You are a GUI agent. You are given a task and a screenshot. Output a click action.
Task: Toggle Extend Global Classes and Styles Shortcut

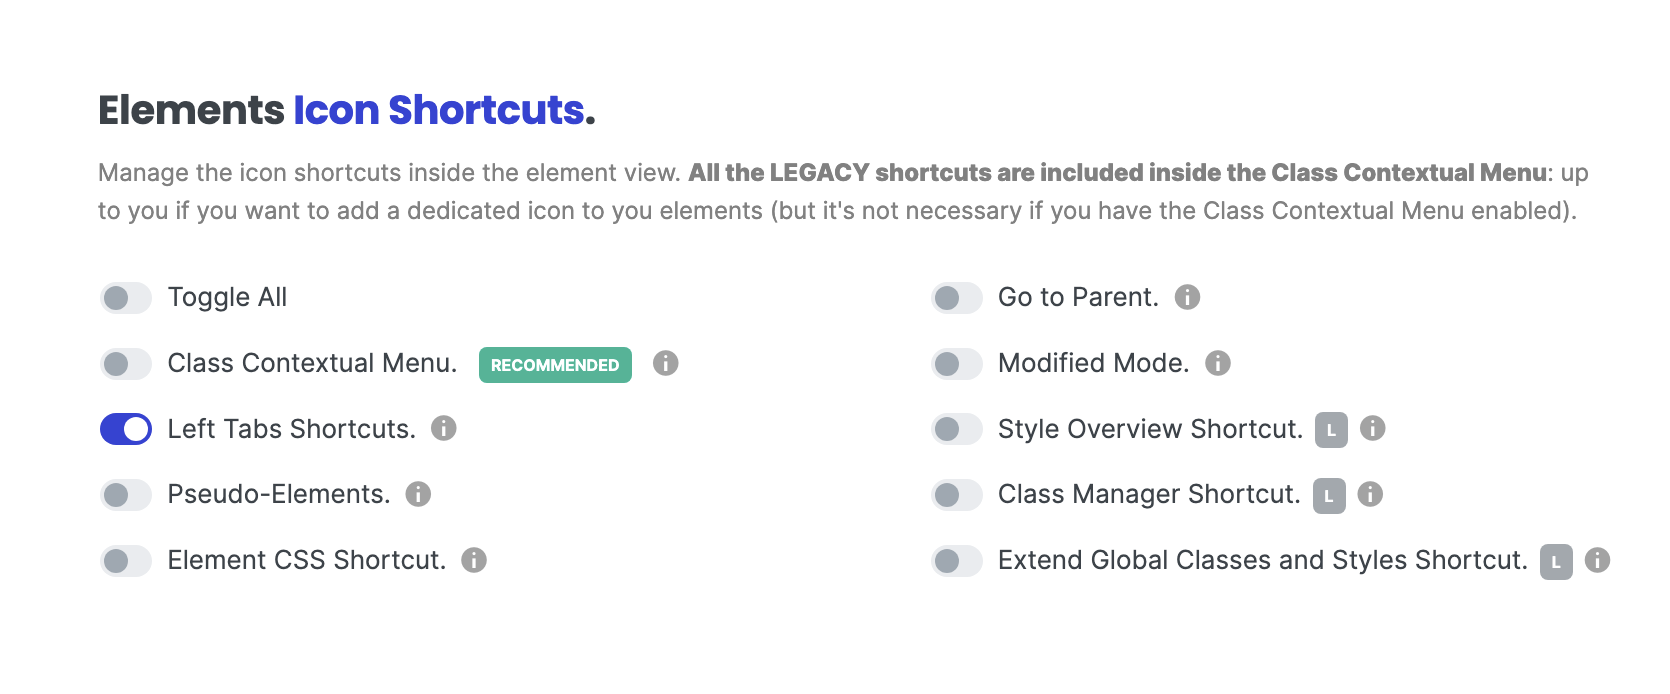(x=957, y=561)
